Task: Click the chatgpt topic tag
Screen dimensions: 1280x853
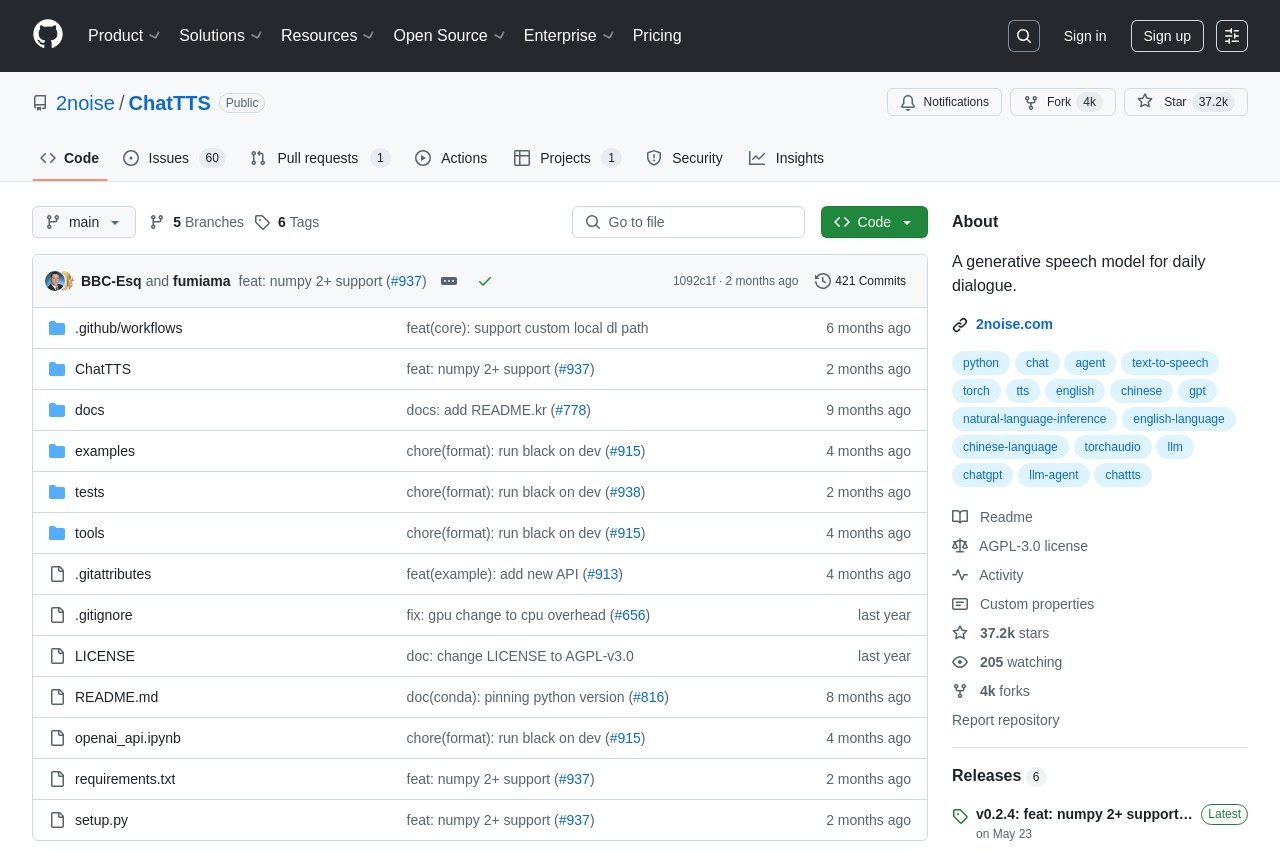Action: [x=982, y=475]
